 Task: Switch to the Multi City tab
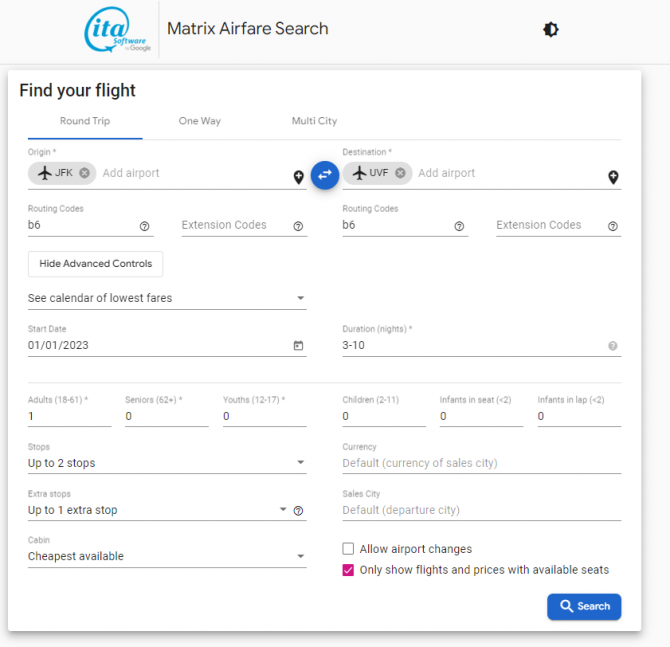[x=314, y=121]
